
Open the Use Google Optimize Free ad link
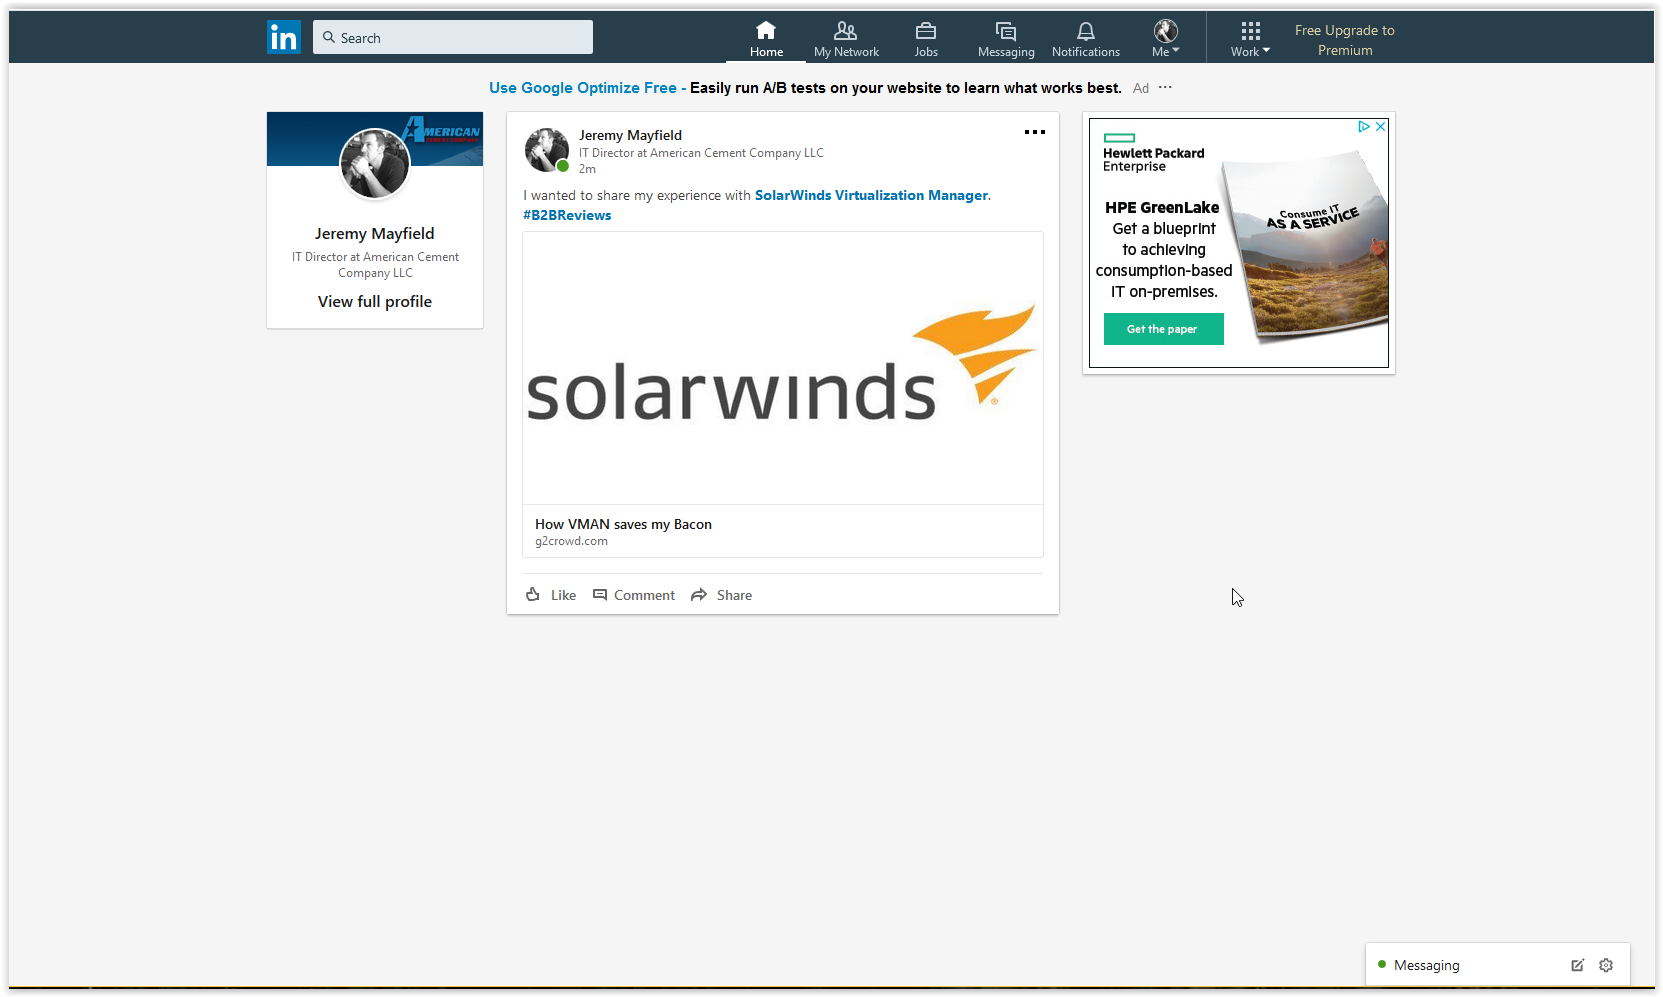click(x=583, y=88)
